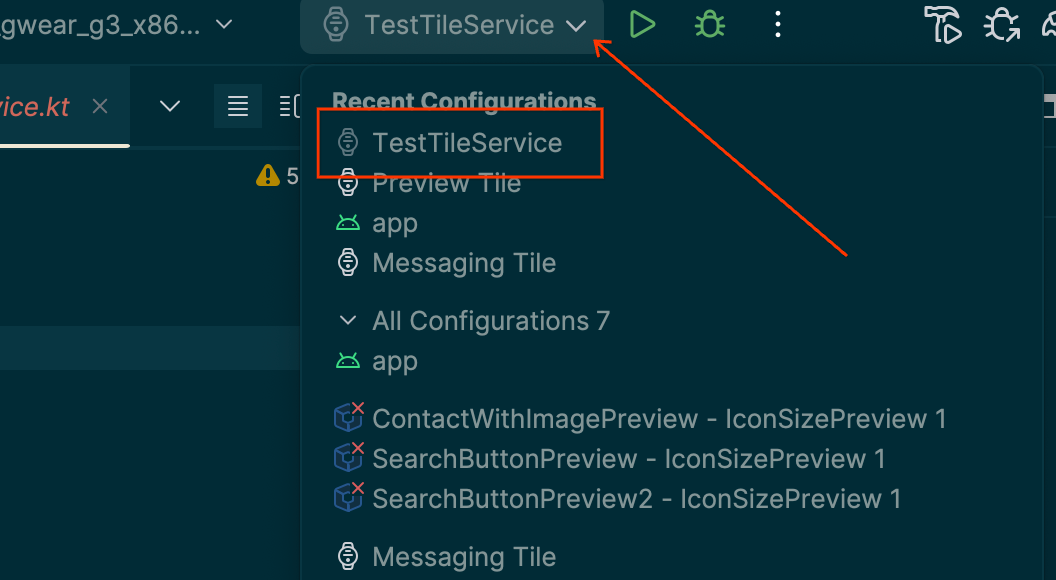Click the failed preview icon beside SearchButtonPreview
This screenshot has width=1056, height=580.
pos(347,458)
